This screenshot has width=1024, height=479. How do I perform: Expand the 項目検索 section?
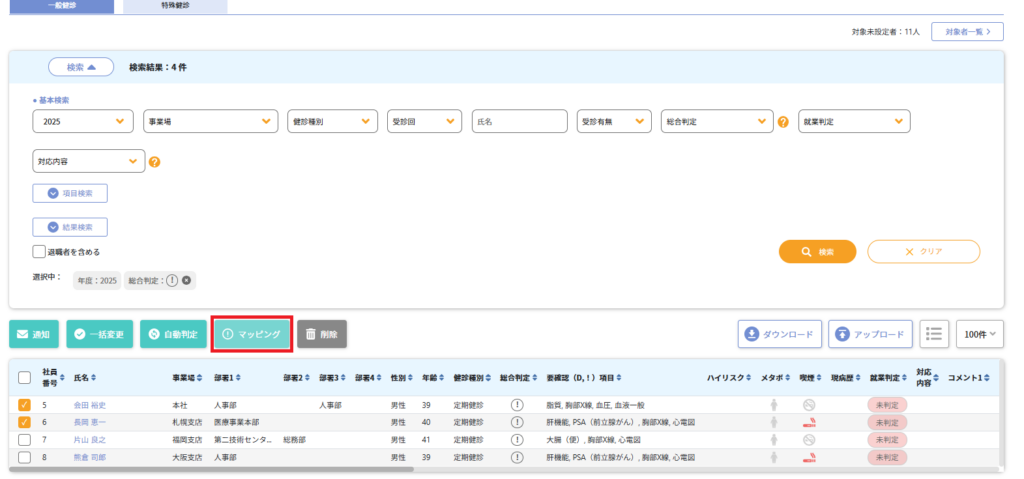(x=70, y=193)
